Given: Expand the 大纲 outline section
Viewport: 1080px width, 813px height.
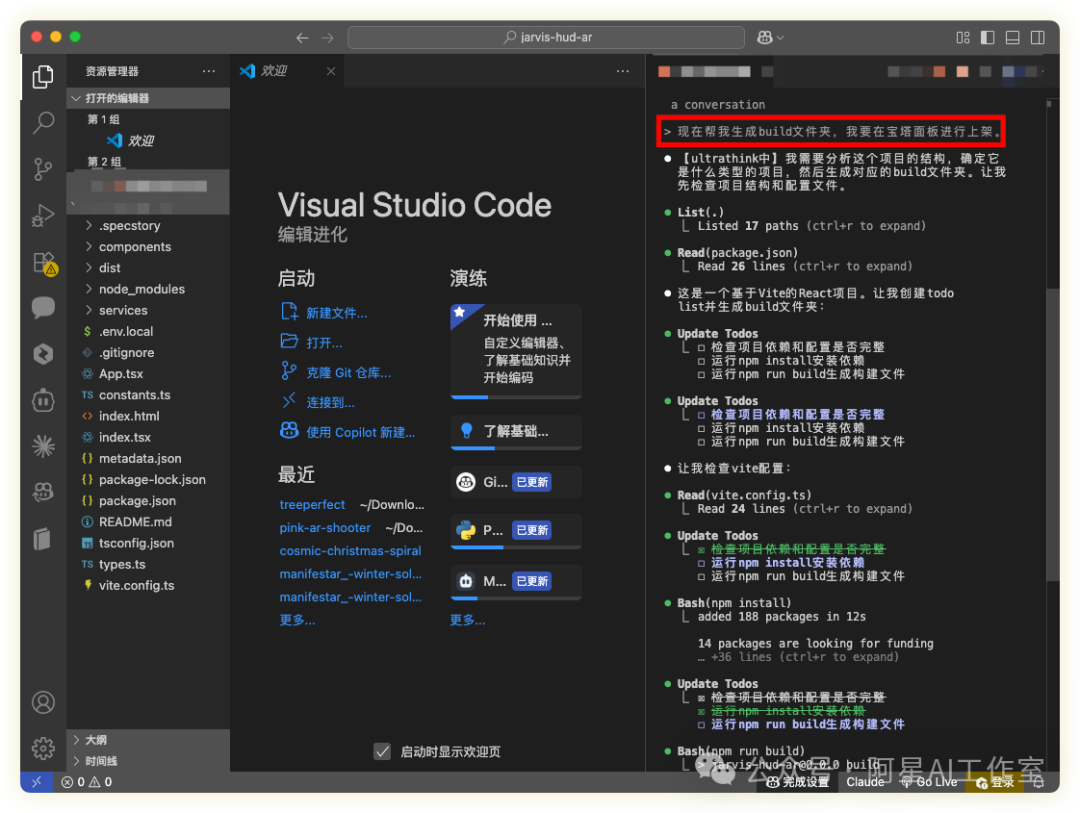Looking at the screenshot, I should point(96,740).
